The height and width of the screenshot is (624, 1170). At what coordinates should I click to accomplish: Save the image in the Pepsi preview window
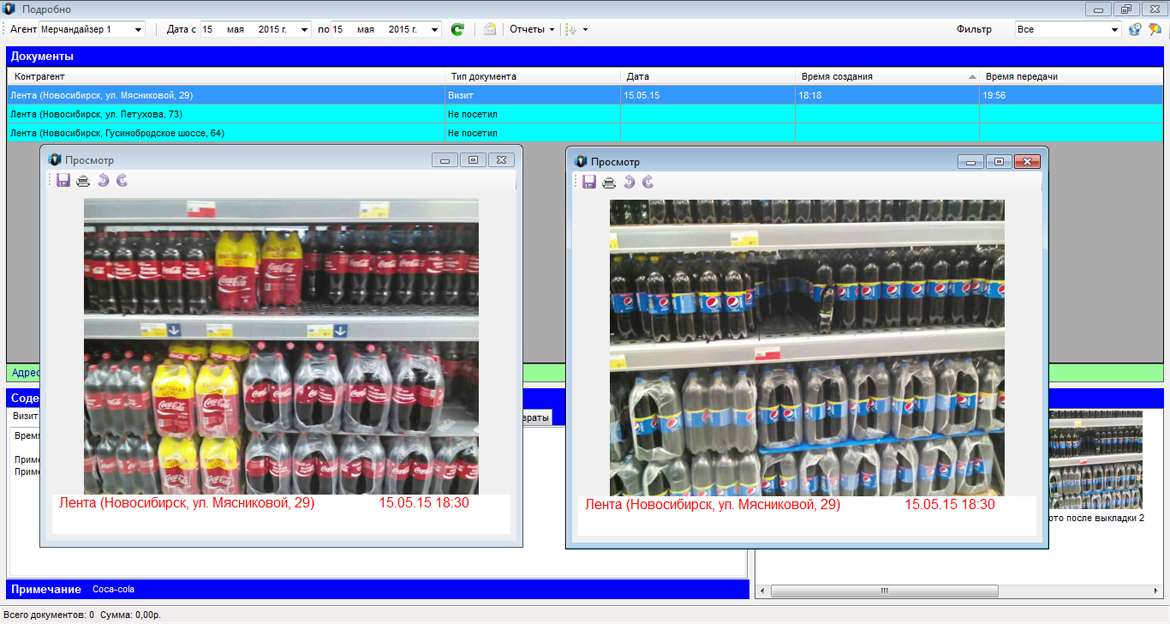[x=589, y=182]
